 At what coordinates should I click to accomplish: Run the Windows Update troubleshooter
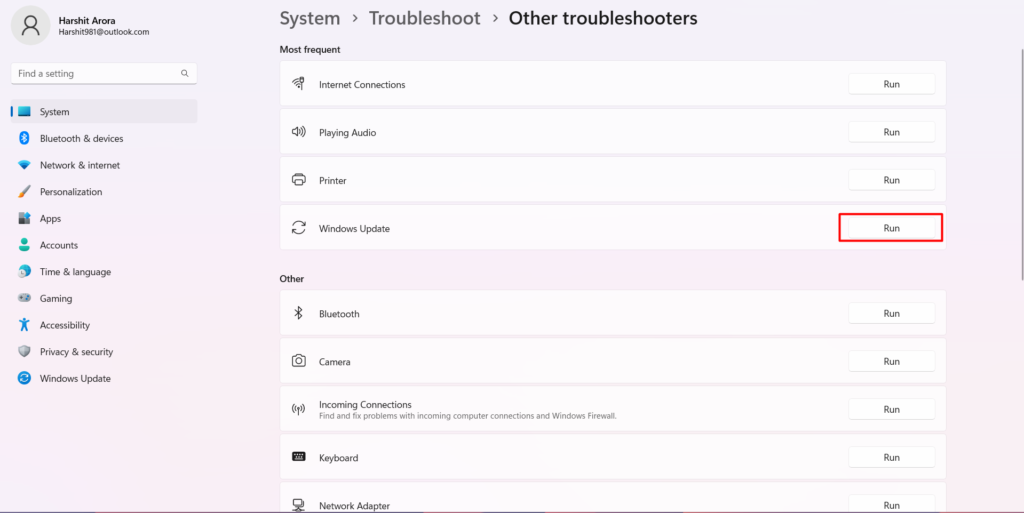pyautogui.click(x=891, y=228)
